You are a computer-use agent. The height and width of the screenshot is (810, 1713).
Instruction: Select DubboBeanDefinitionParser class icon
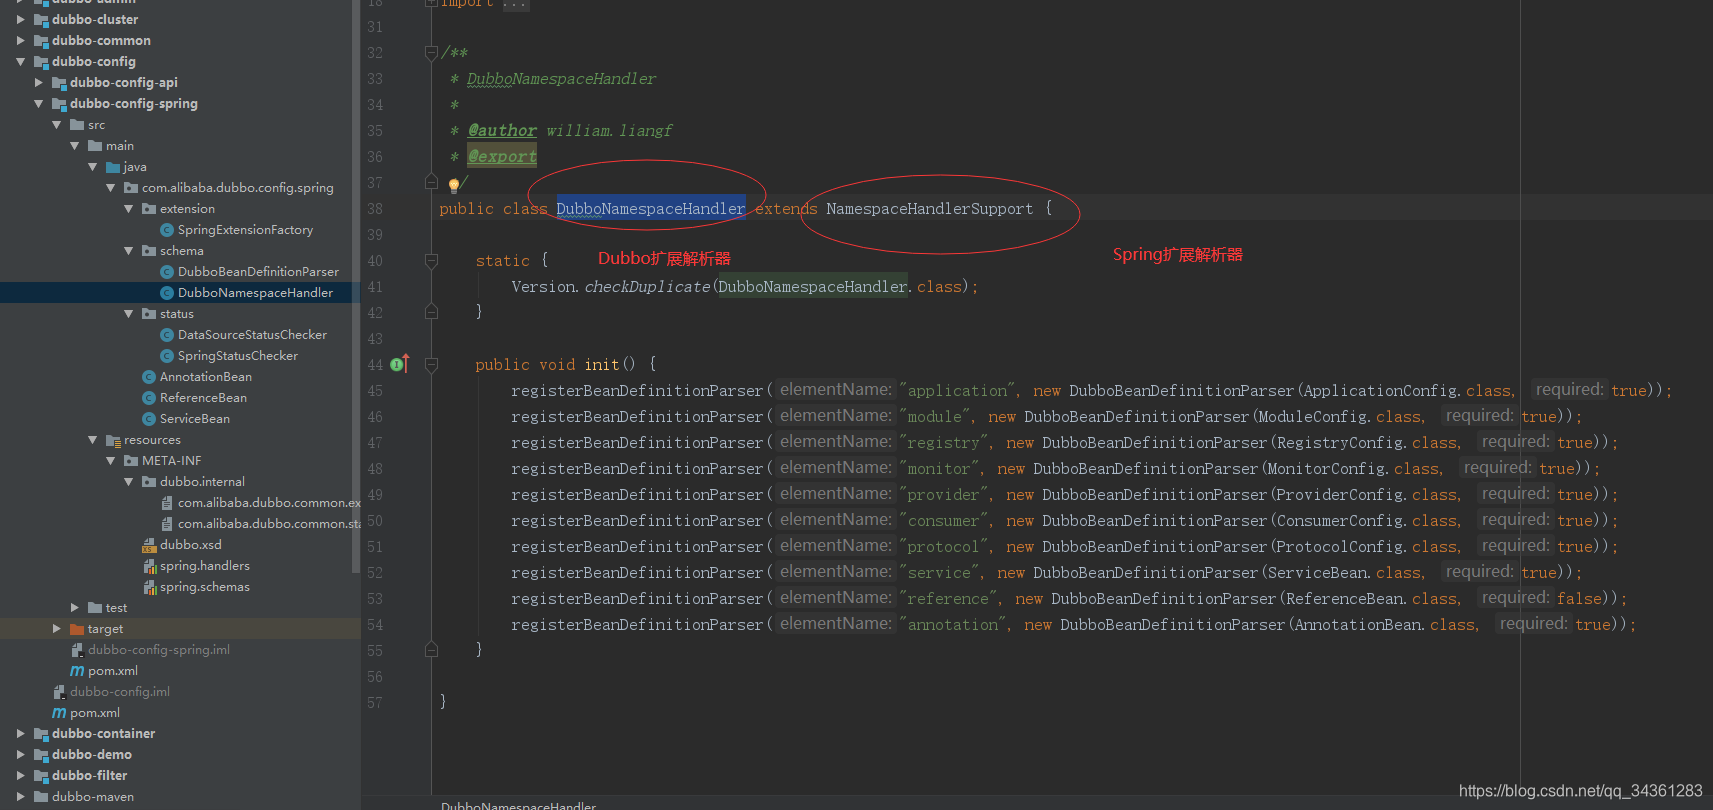coord(167,272)
